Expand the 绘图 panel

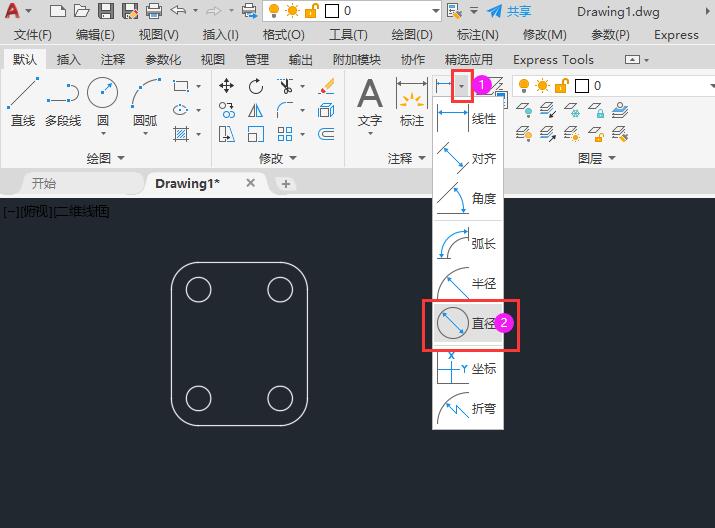105,158
